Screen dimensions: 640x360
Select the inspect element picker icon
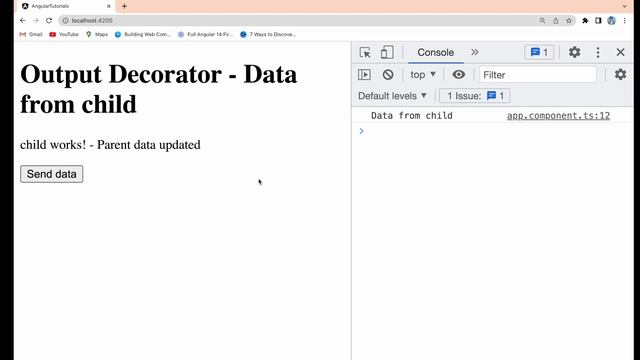point(365,53)
